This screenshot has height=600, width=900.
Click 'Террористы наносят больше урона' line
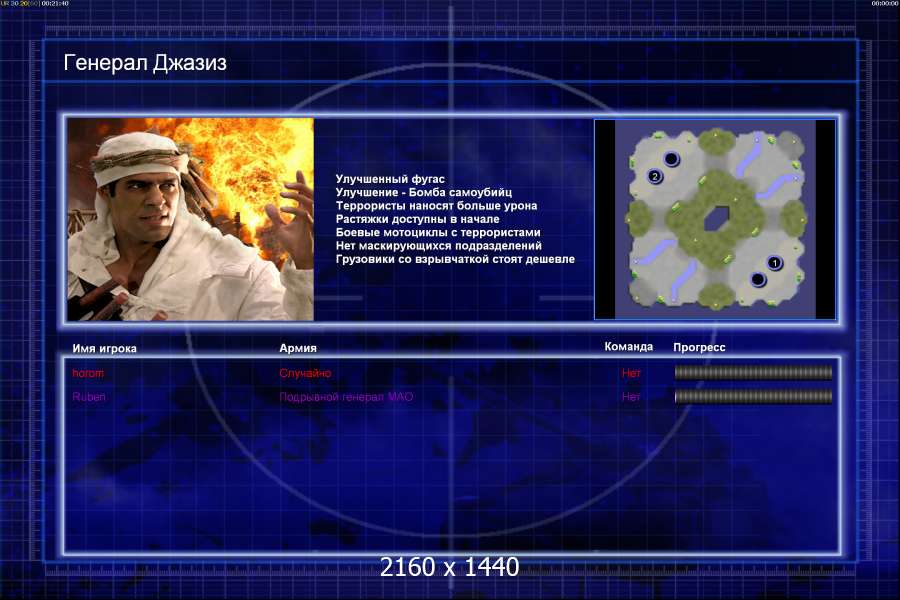pyautogui.click(x=436, y=206)
